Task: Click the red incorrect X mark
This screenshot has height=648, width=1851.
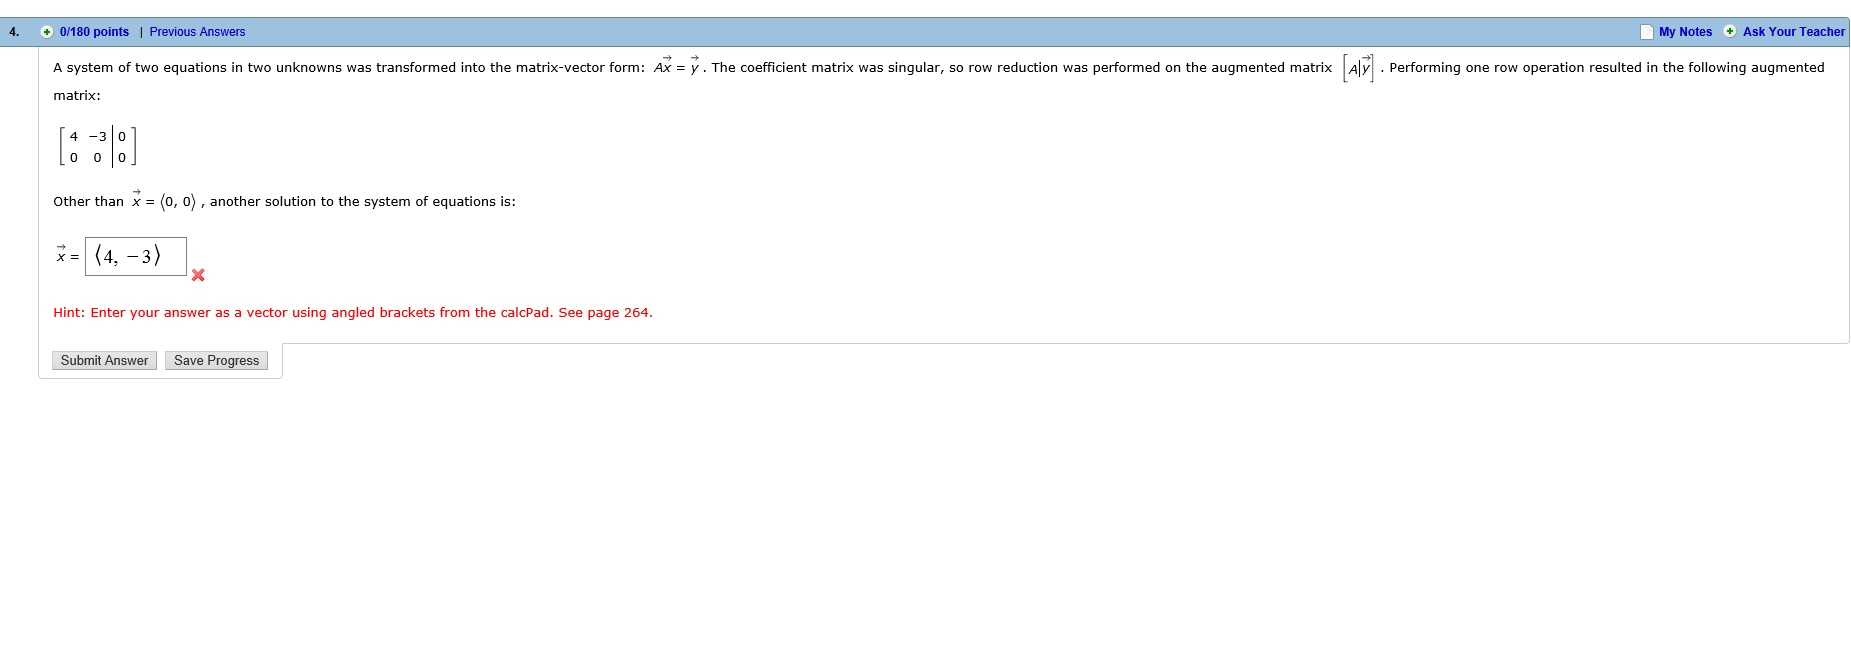Action: point(198,275)
